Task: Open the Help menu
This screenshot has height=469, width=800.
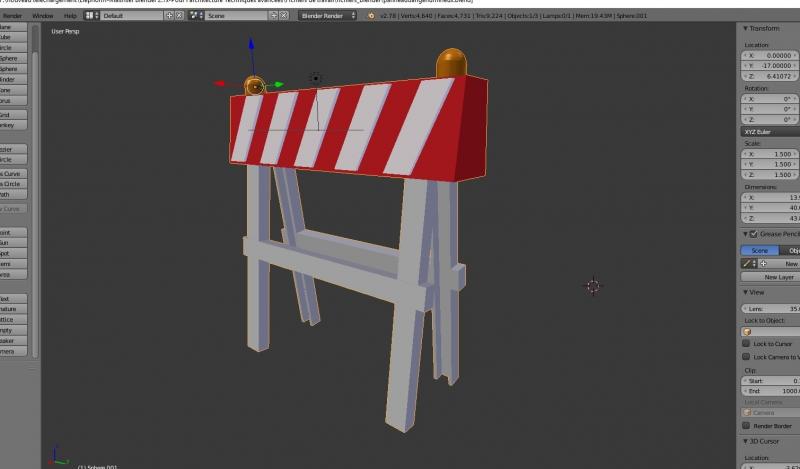Action: coord(70,16)
